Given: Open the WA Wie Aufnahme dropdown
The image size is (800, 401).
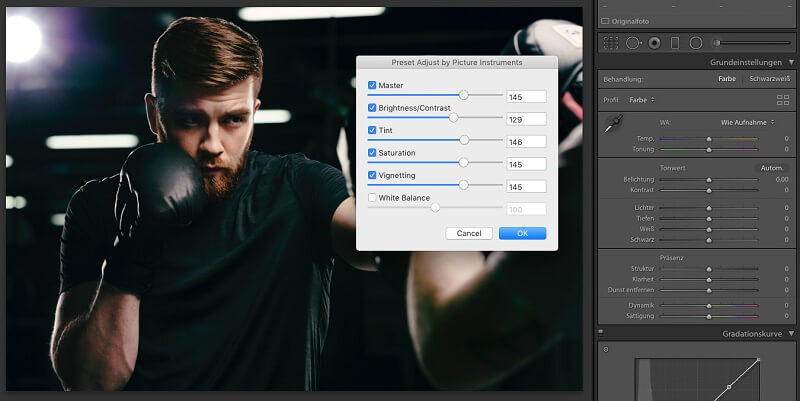Looking at the screenshot, I should [747, 122].
